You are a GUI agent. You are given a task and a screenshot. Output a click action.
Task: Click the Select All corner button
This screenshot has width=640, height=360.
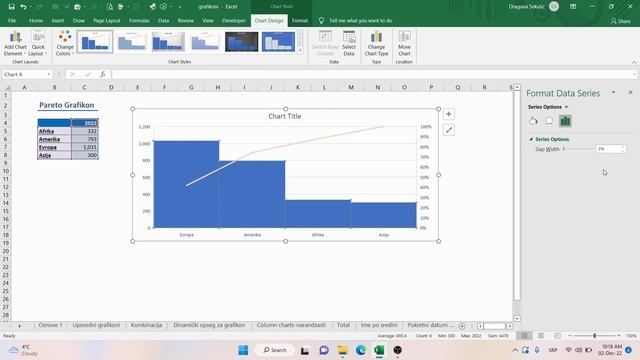coord(7,87)
